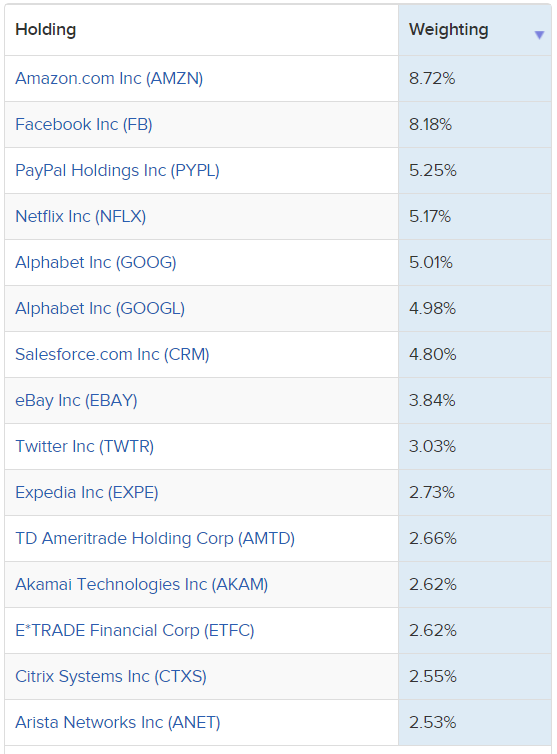This screenshot has height=754, width=557.
Task: Click the 2.53% weighting cell
Action: [x=475, y=722]
